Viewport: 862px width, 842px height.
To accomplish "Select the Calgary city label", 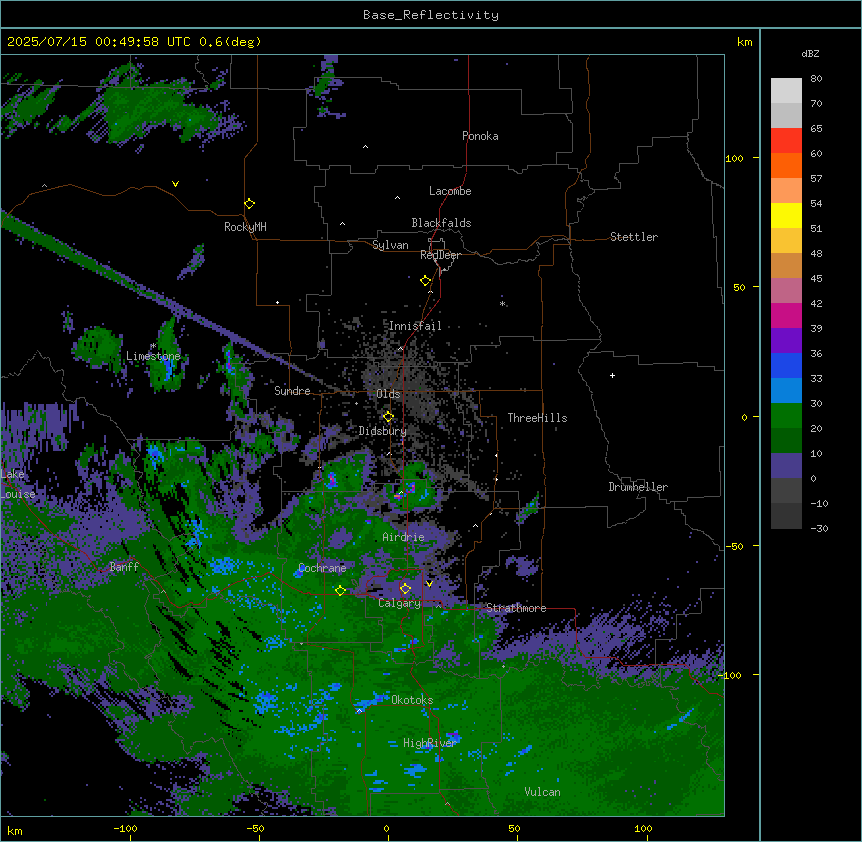I will coord(400,603).
